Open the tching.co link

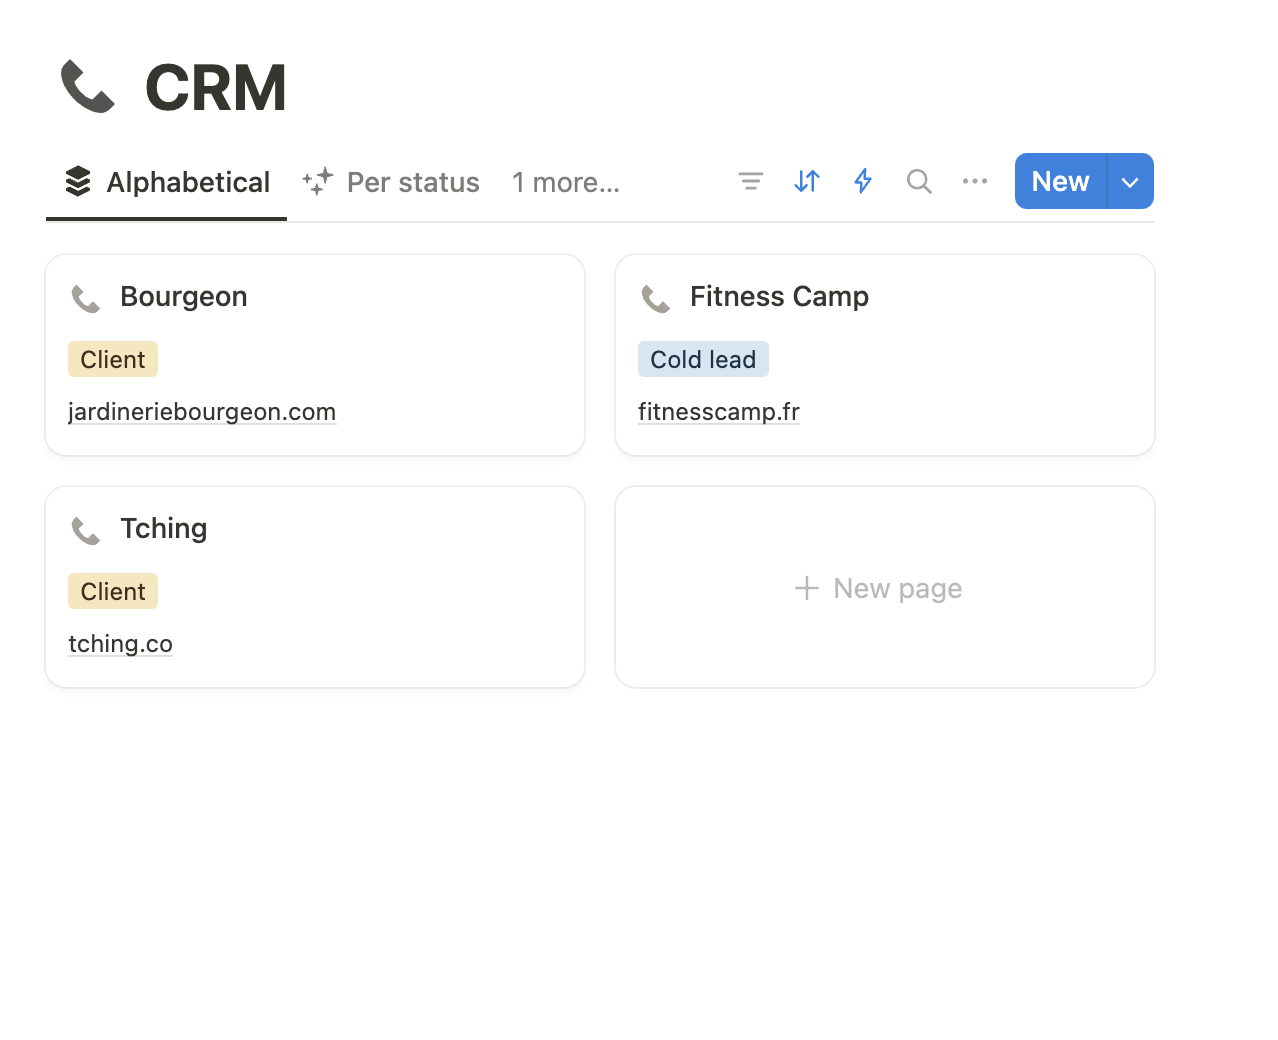120,644
